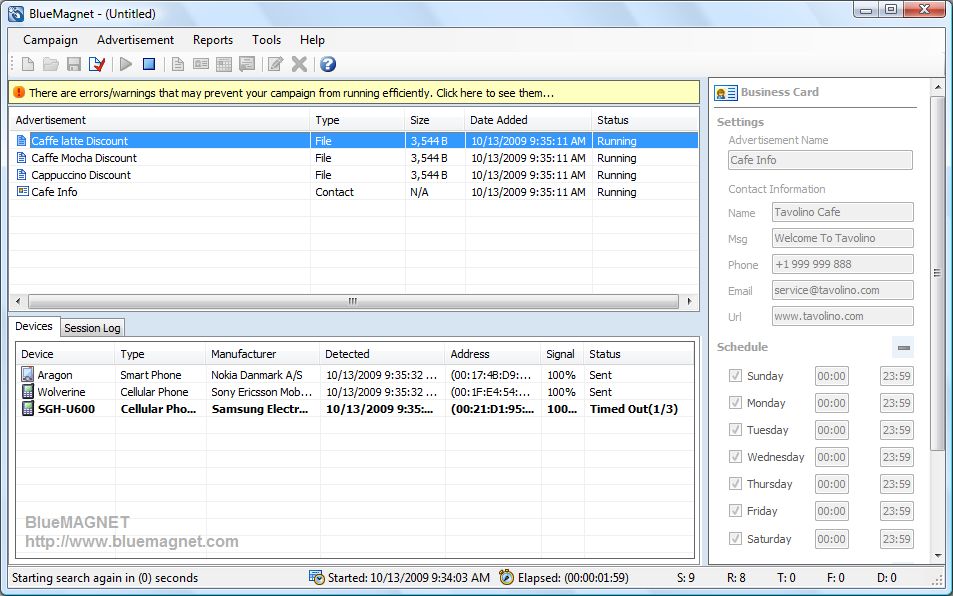Click the add calendar advertisement toolbar icon

click(224, 65)
